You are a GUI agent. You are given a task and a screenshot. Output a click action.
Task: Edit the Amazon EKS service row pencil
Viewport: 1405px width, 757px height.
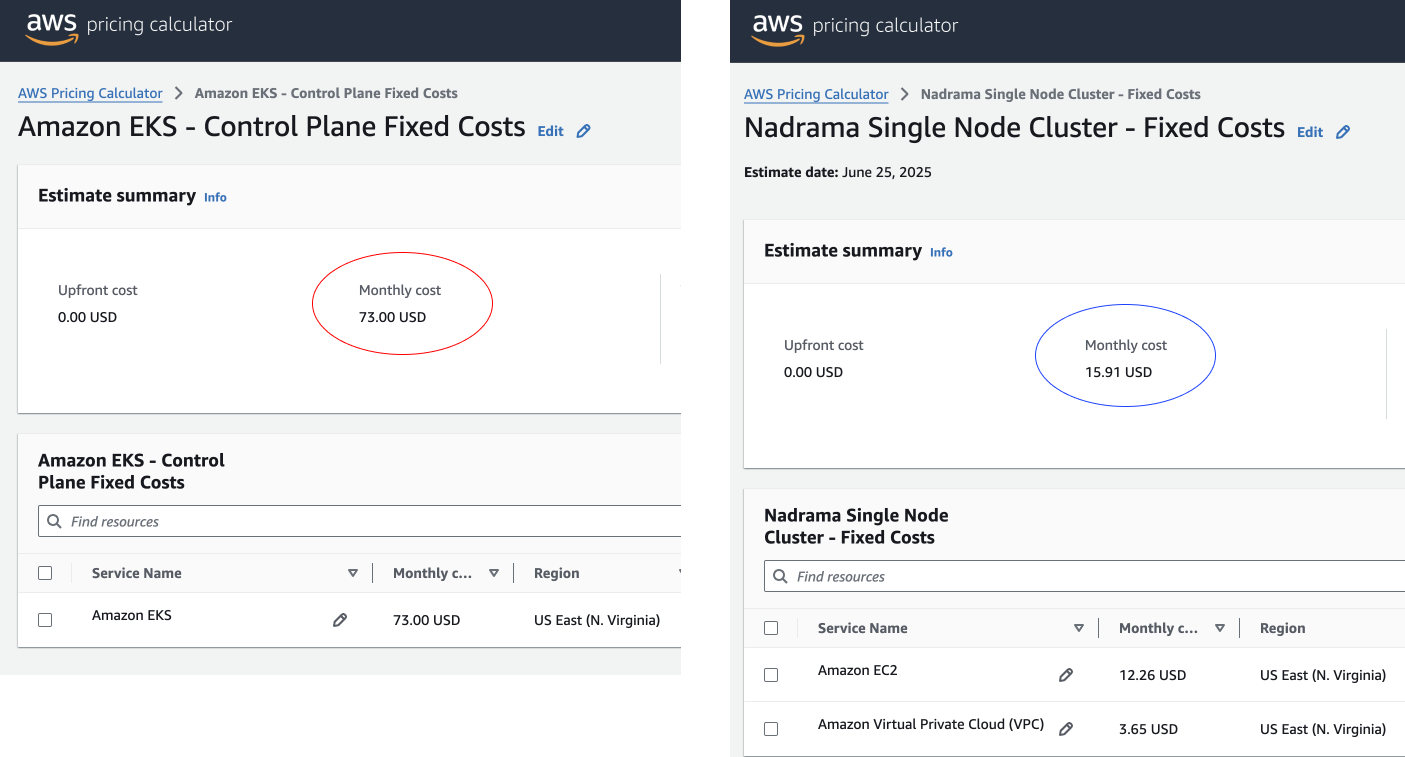point(340,620)
